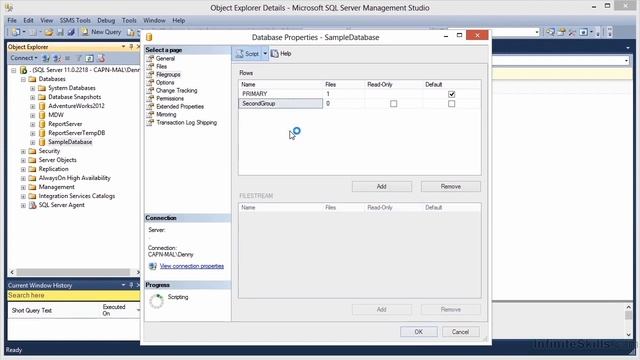Open Object Explorer window position dropdown arrow
Viewport: 640px width, 360px height.
123,47
